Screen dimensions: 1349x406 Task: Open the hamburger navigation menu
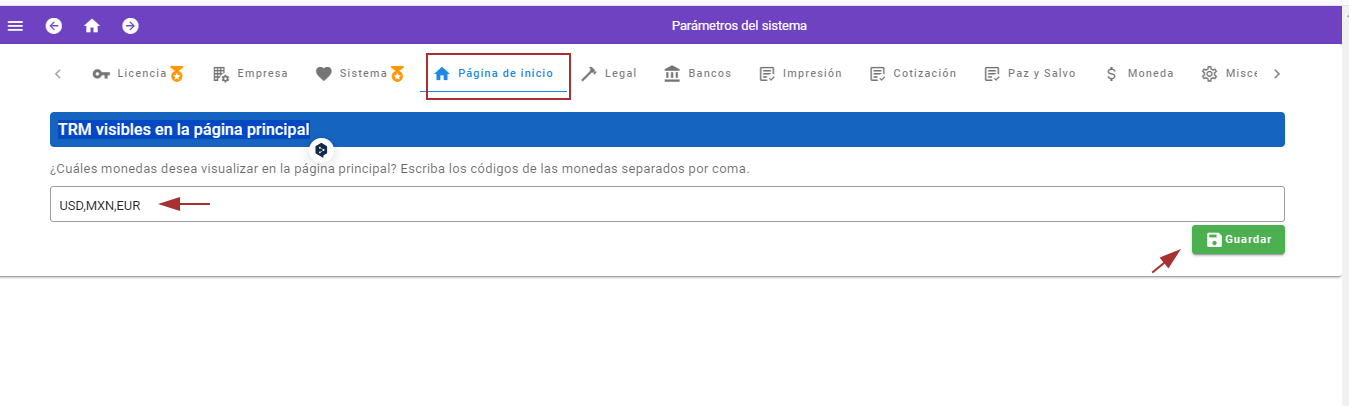pos(15,26)
